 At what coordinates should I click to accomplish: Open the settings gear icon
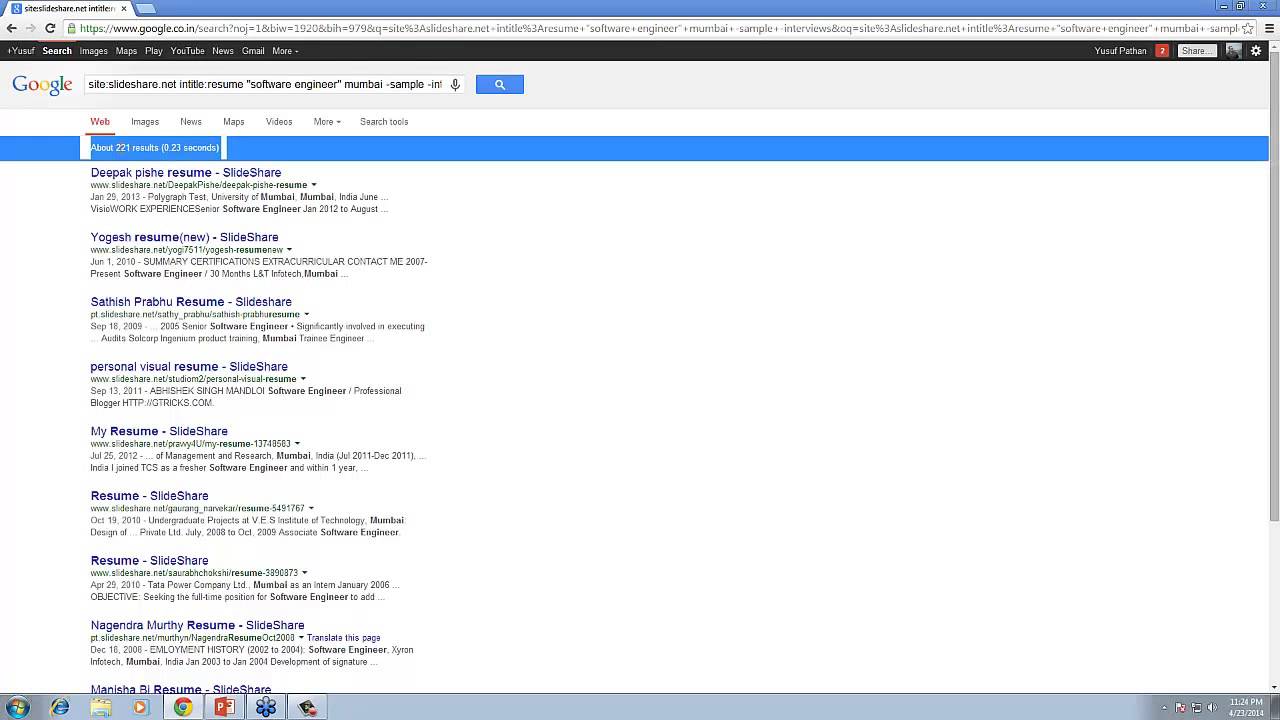(1257, 51)
